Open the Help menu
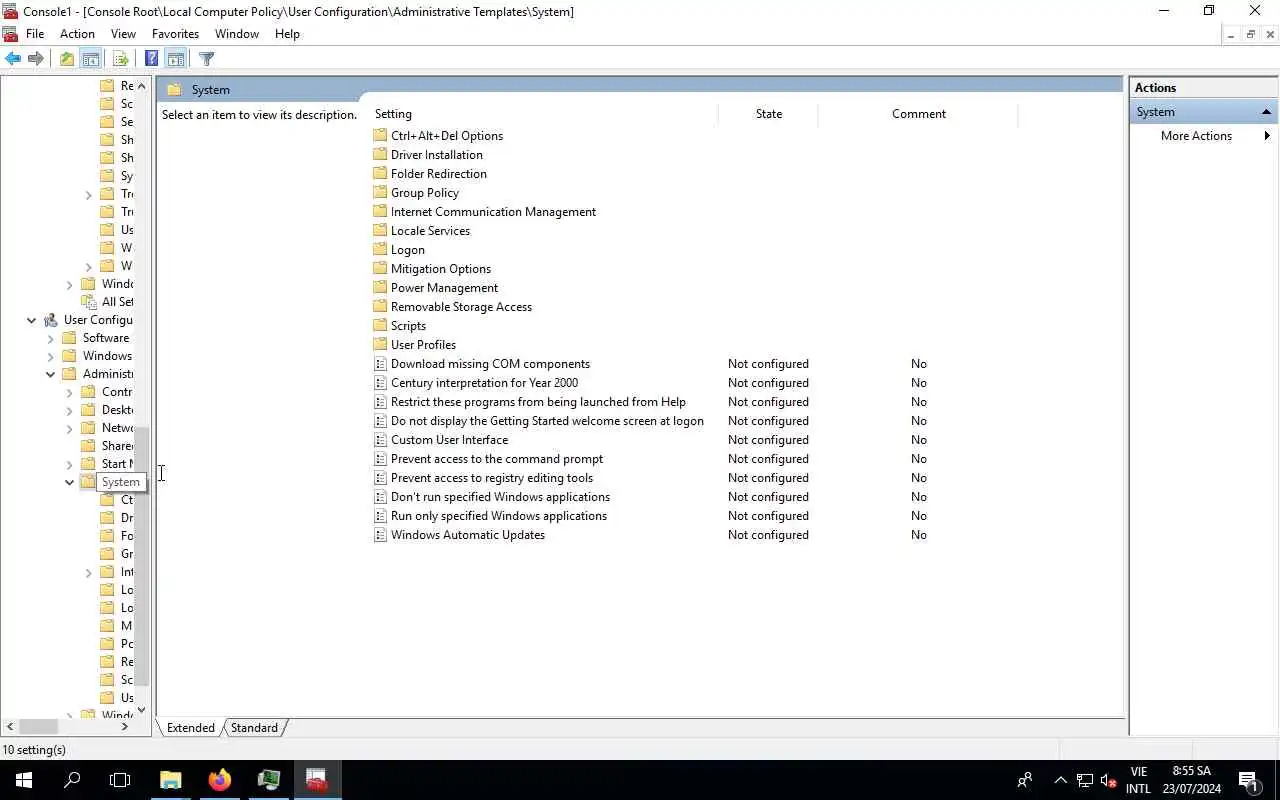The image size is (1280, 800). pos(287,34)
